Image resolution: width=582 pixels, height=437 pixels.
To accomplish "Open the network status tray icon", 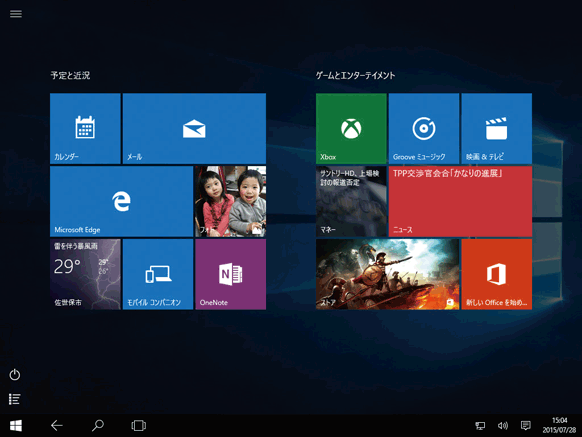I will pyautogui.click(x=480, y=426).
